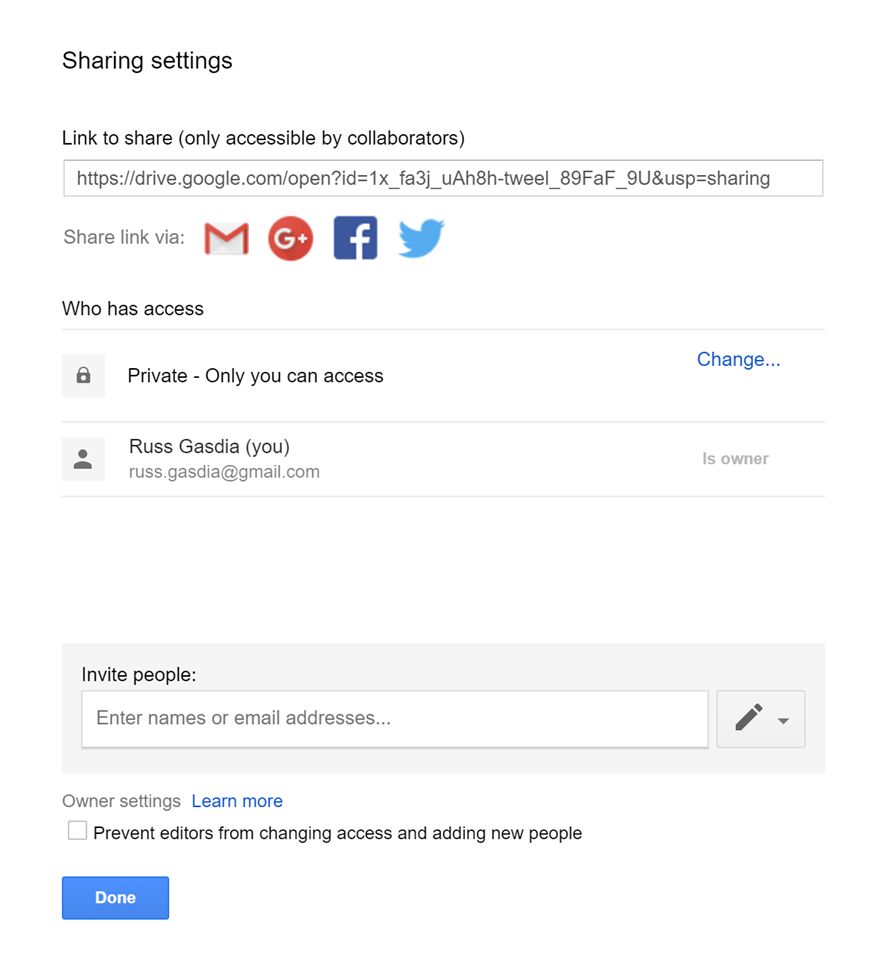Click the Is owner label
This screenshot has height=969, width=887.
tap(735, 459)
